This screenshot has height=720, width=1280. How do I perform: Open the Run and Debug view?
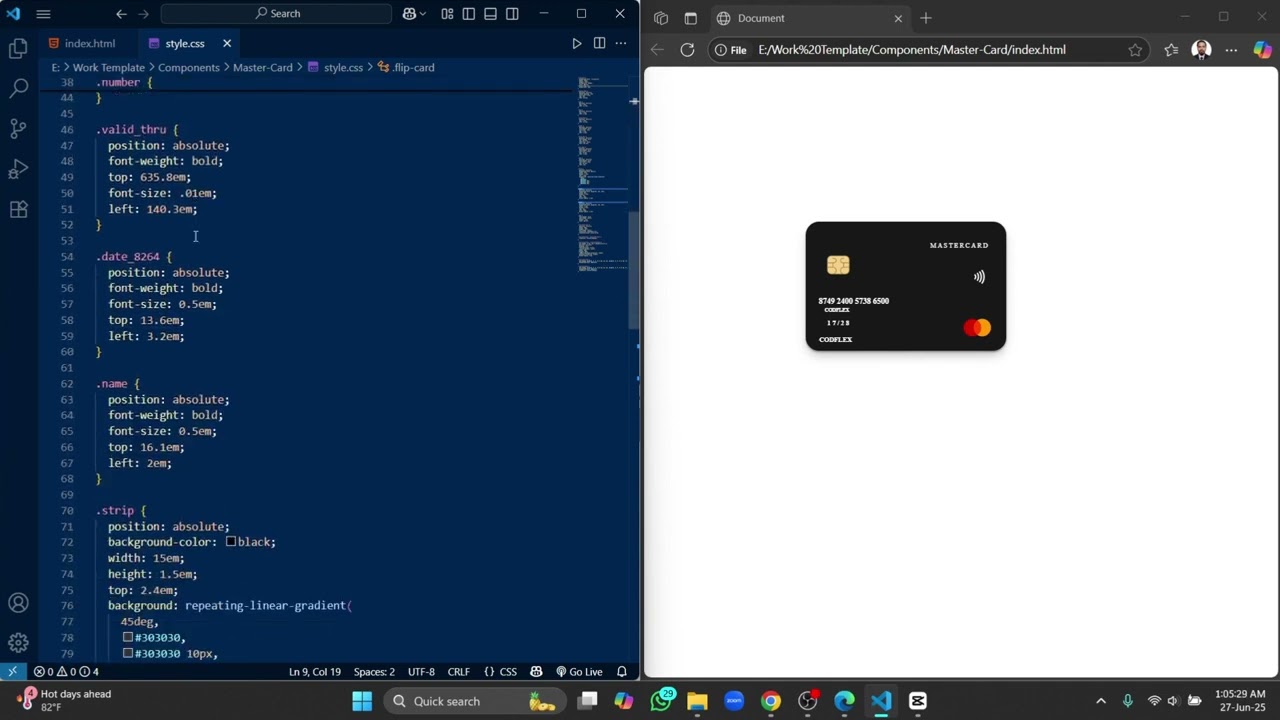(18, 169)
